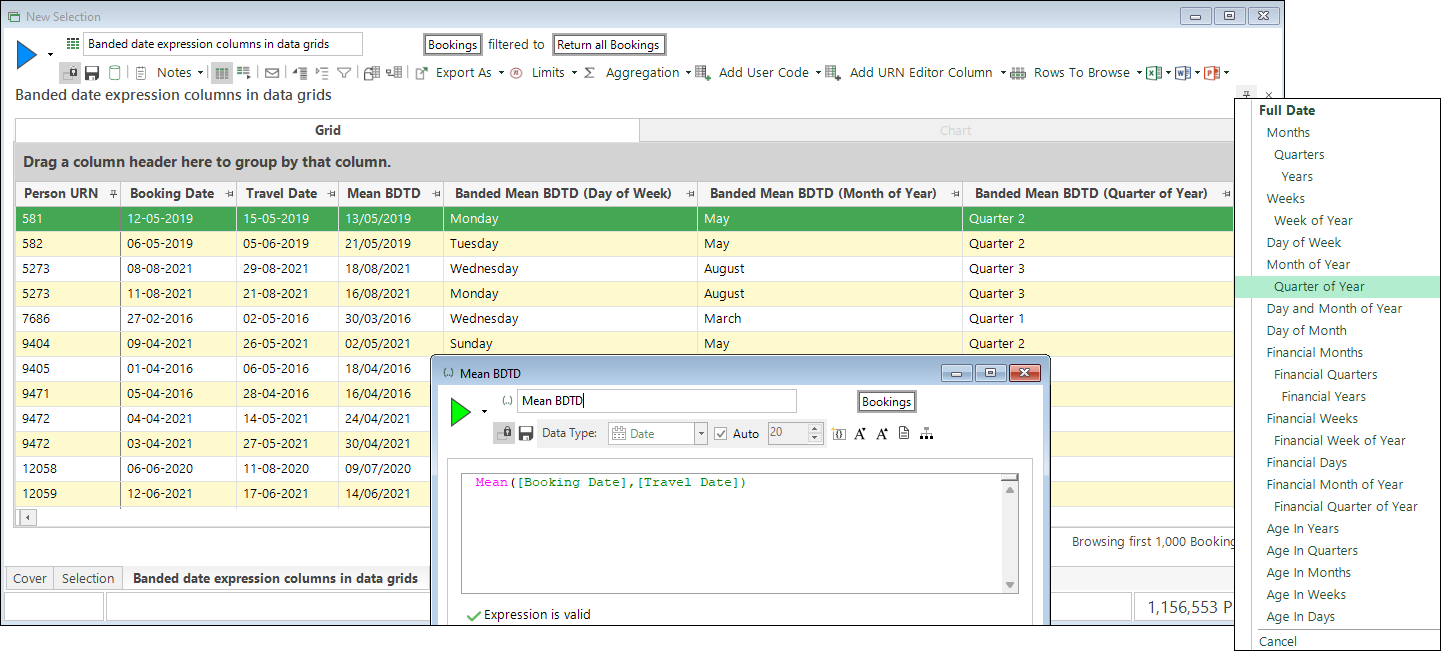Open dropdown arrow beside blue Build button
Viewport: 1441px width, 651px height.
pos(50,54)
